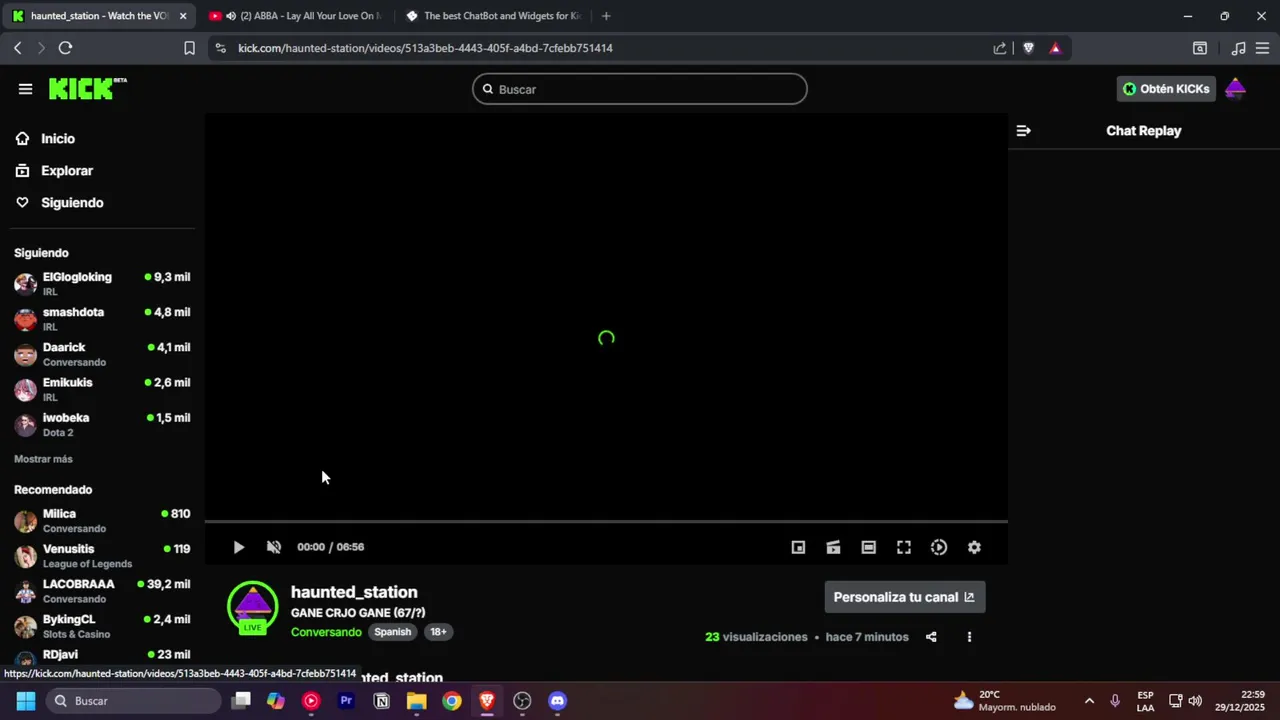Open BykingCL Slots & Casino channel
The width and height of the screenshot is (1280, 720).
coord(102,626)
